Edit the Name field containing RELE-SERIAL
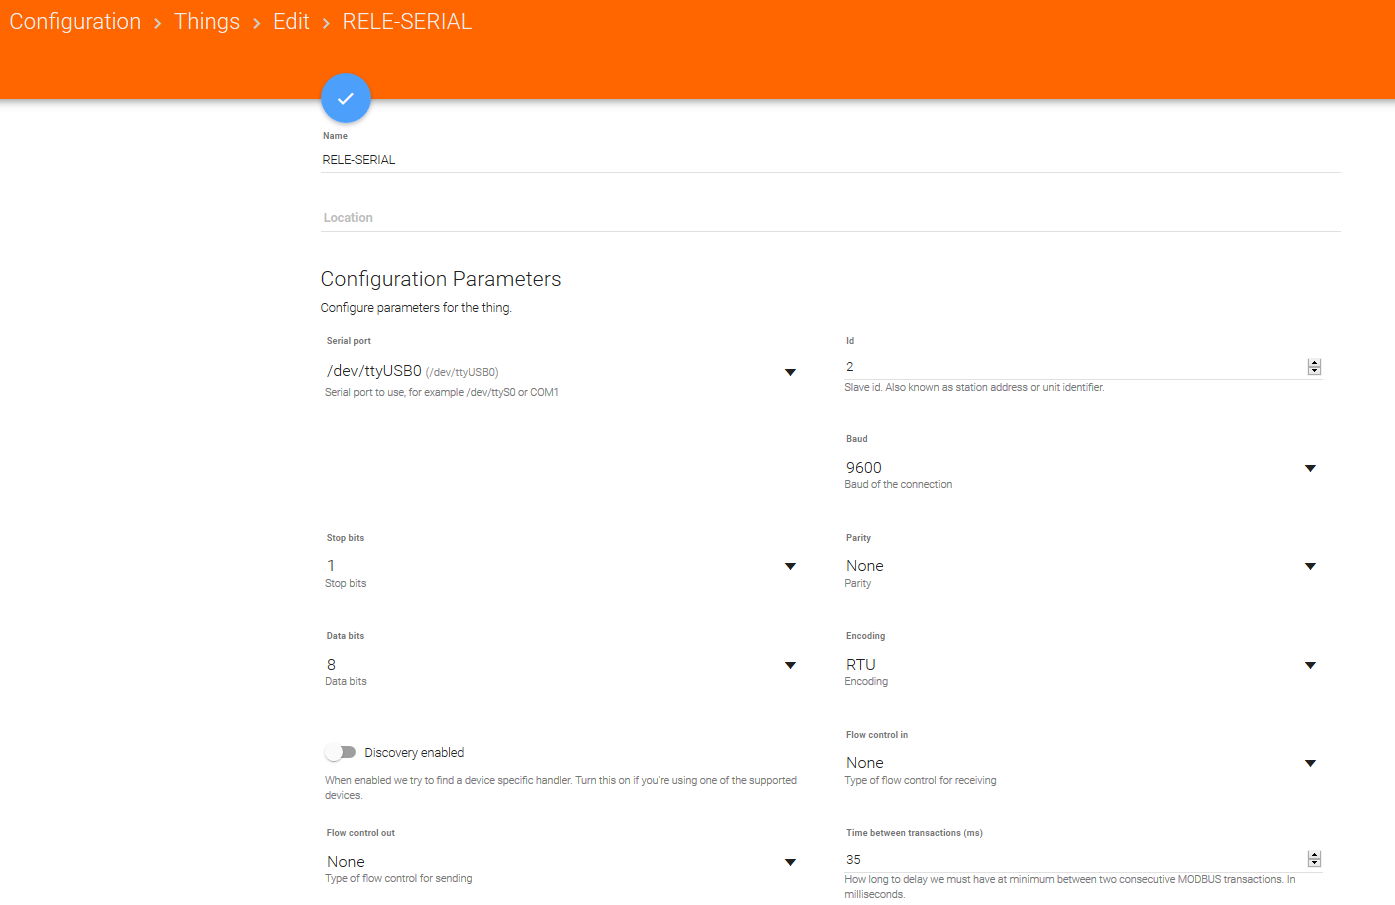 [x=830, y=160]
